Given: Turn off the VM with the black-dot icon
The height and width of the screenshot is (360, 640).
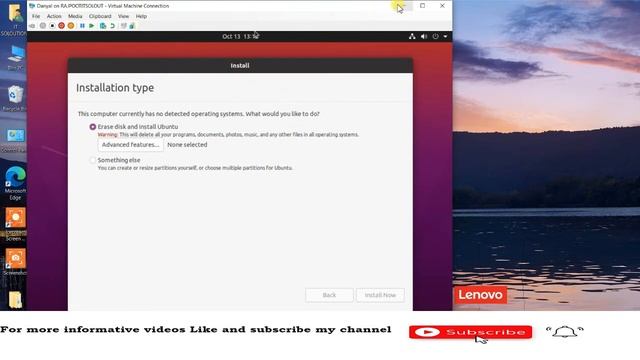Looking at the screenshot, I should [x=52, y=26].
